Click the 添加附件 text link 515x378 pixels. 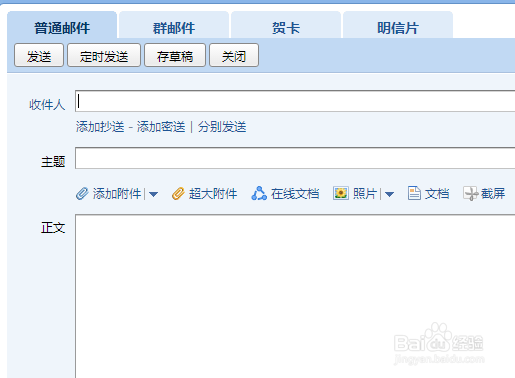(117, 194)
